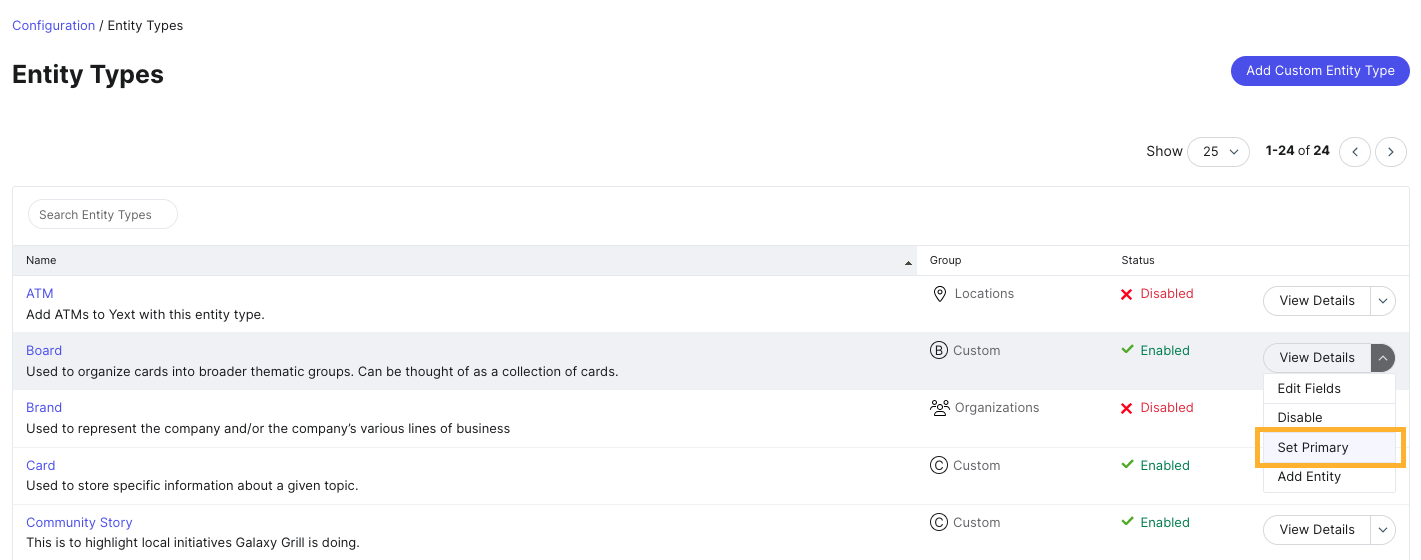Select Disable from the Board menu
The image size is (1421, 560).
point(1300,418)
